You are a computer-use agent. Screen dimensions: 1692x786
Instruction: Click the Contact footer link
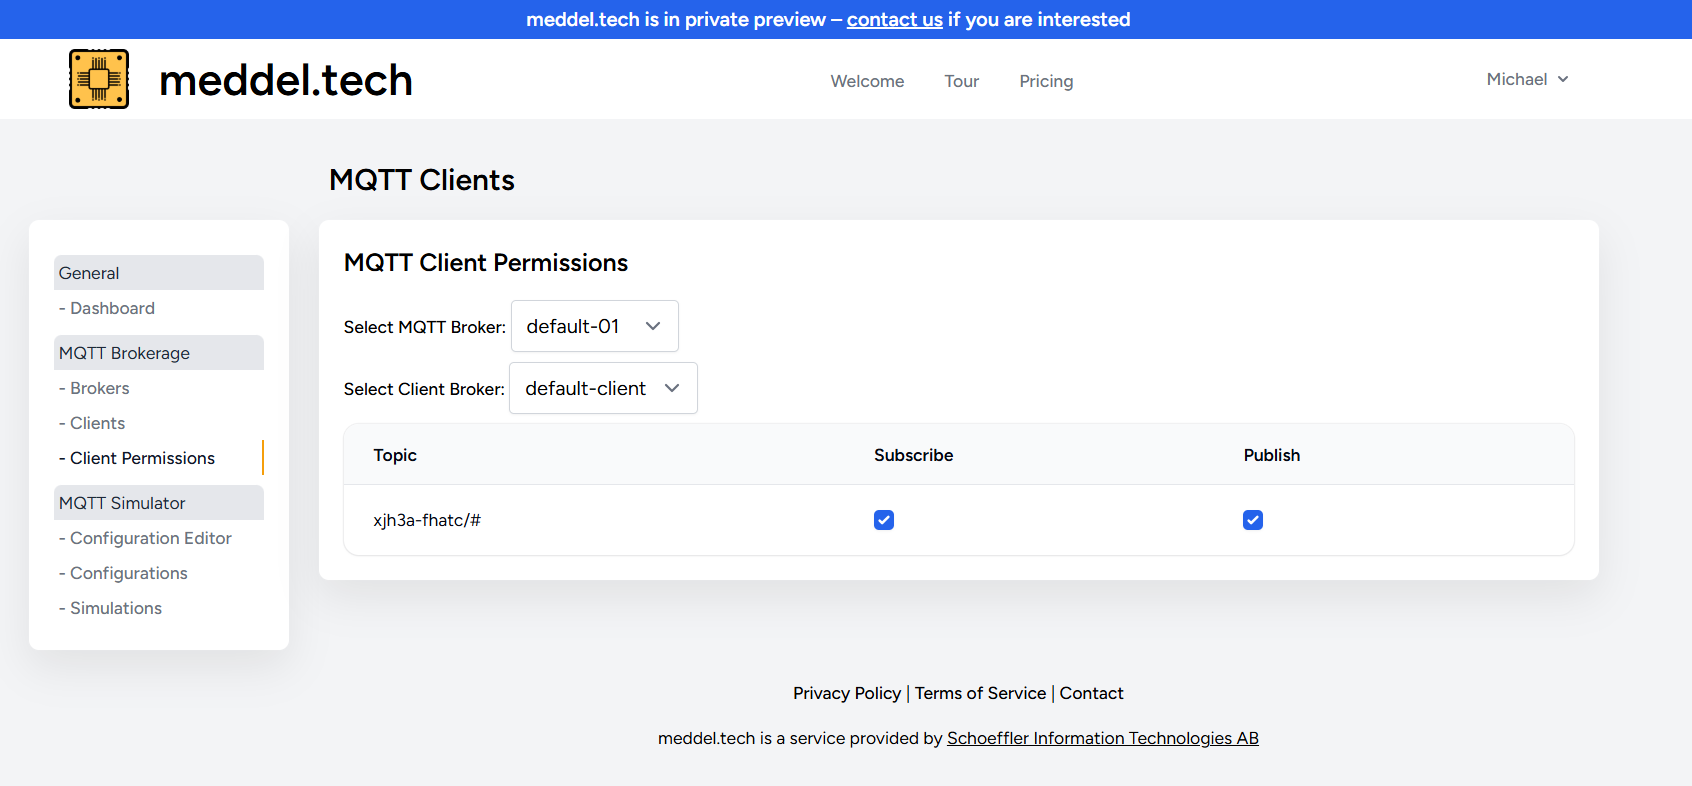tap(1091, 693)
